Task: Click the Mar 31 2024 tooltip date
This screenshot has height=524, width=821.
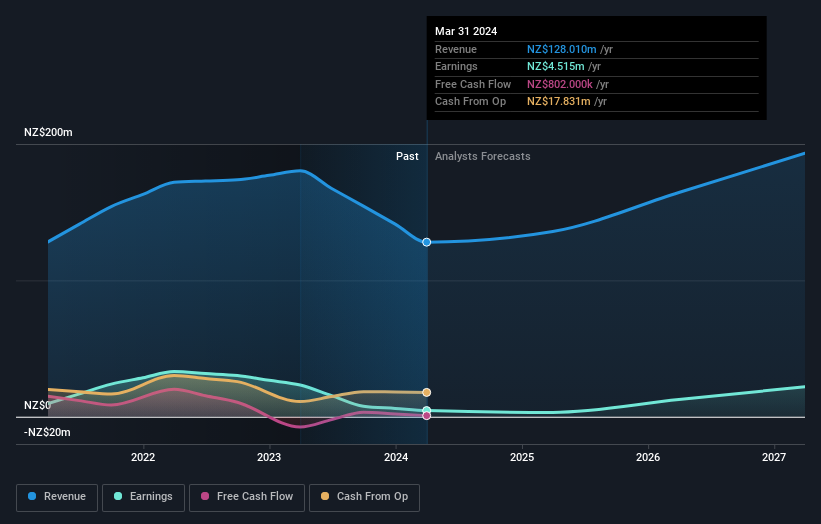Action: tap(466, 31)
